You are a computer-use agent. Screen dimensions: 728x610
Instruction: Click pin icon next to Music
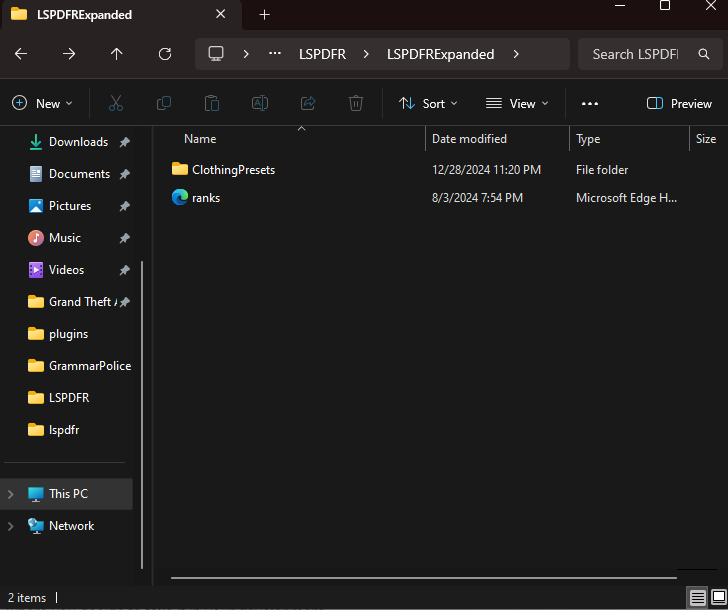(124, 238)
